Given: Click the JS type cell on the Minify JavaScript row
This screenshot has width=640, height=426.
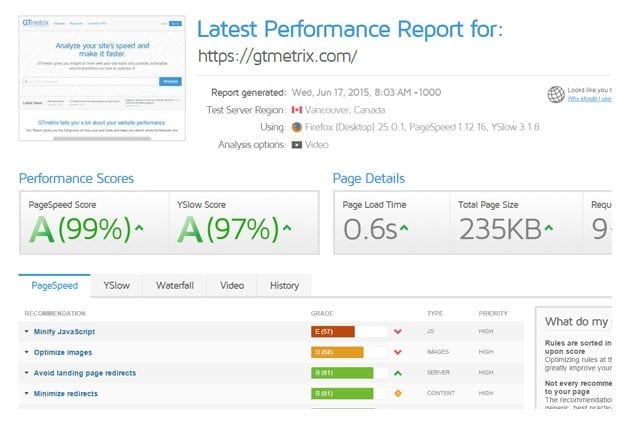Looking at the screenshot, I should point(431,331).
